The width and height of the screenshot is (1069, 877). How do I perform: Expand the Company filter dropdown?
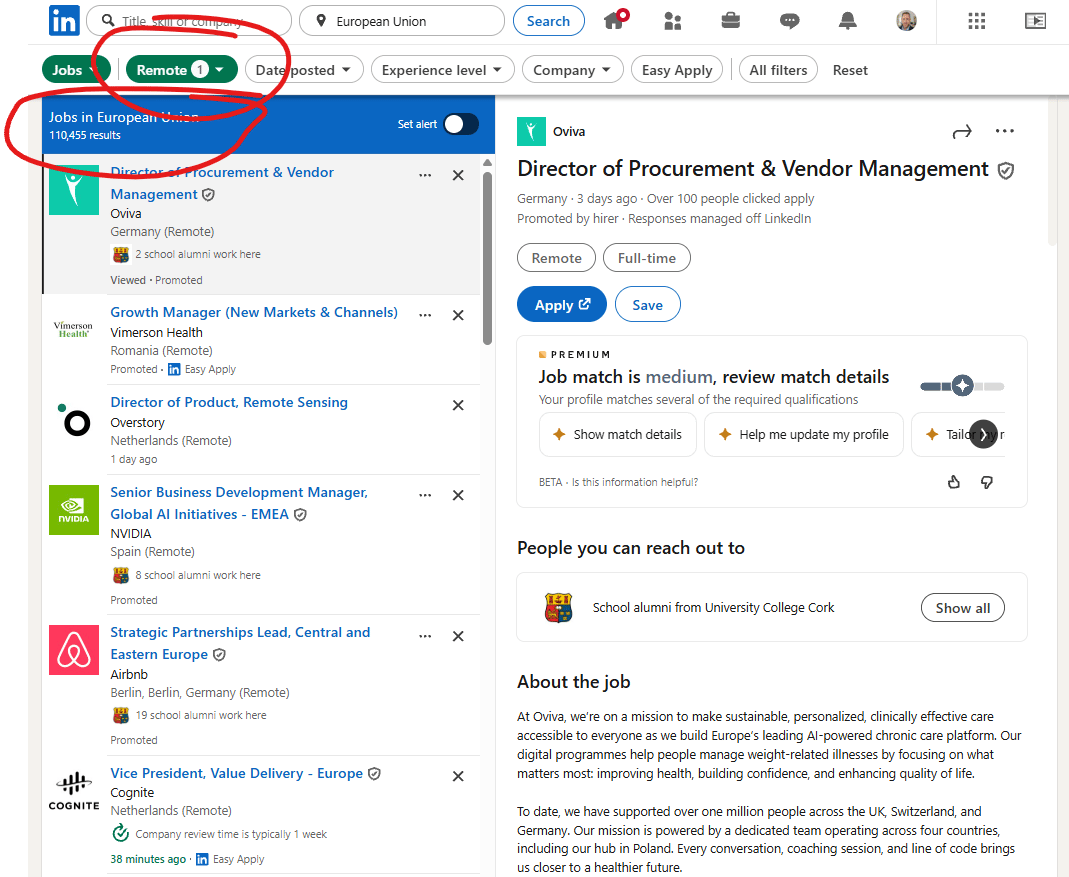click(x=572, y=70)
